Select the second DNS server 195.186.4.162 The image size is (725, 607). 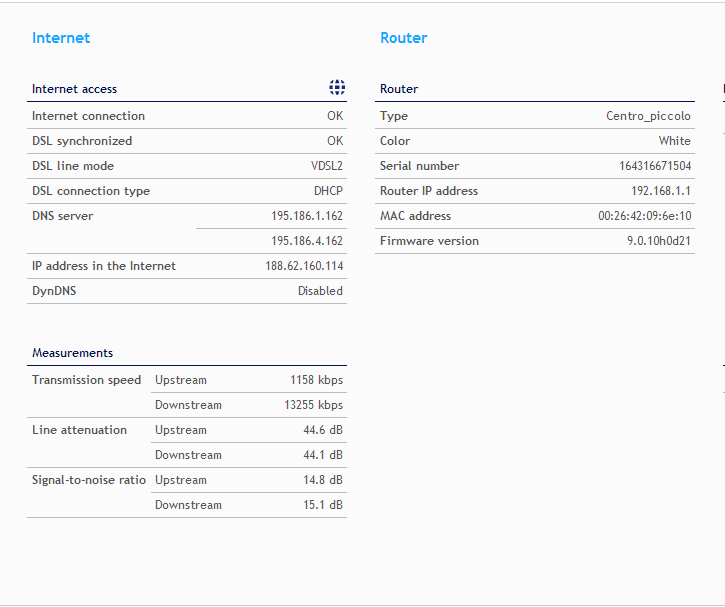[x=306, y=241]
